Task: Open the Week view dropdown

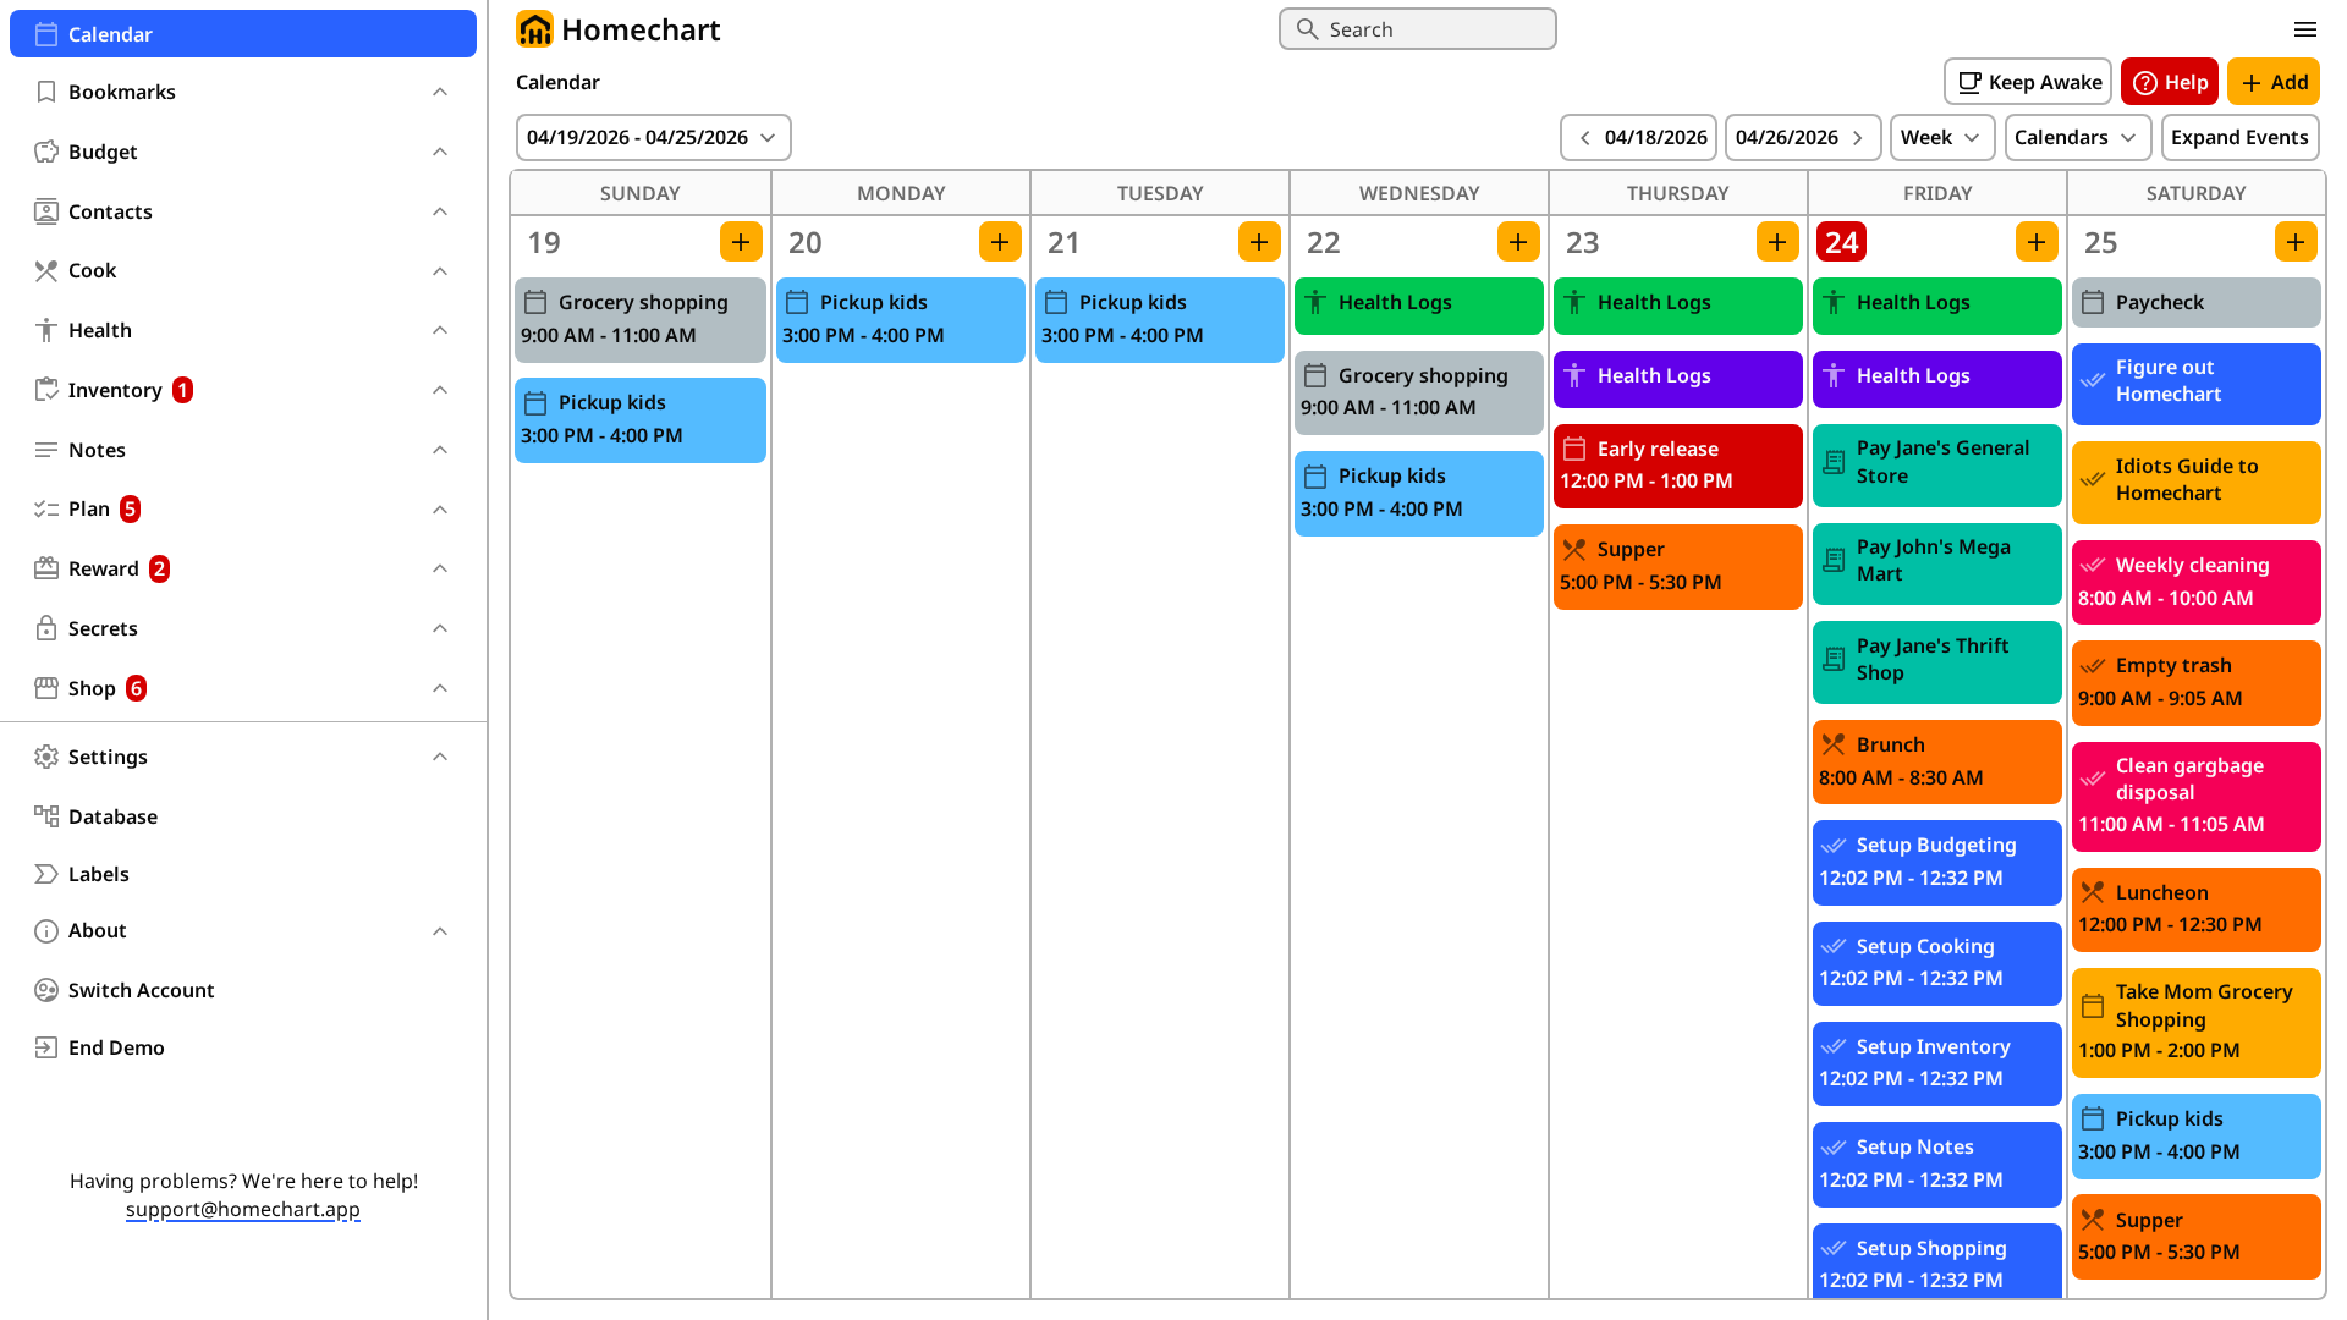Action: click(x=1941, y=137)
